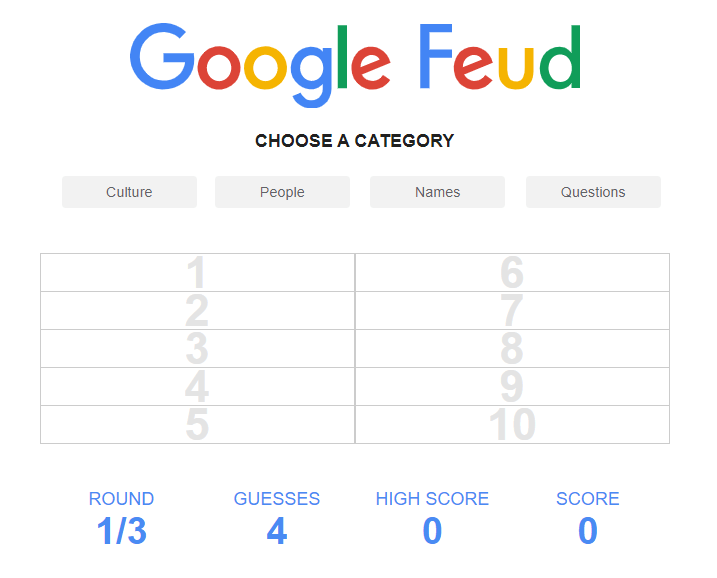717x578 pixels.
Task: Click answer slot number 8
Action: click(512, 349)
